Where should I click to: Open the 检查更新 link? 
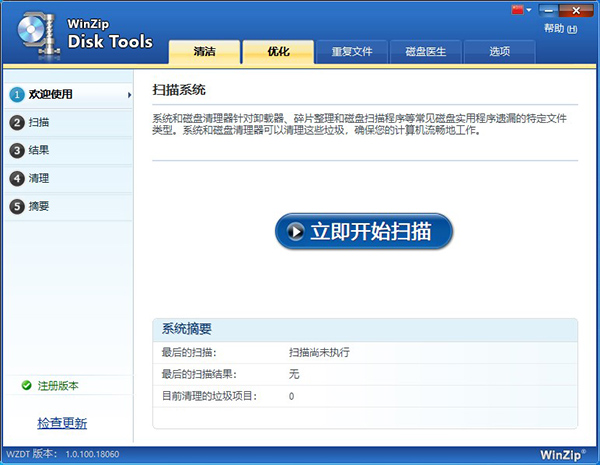(62, 423)
